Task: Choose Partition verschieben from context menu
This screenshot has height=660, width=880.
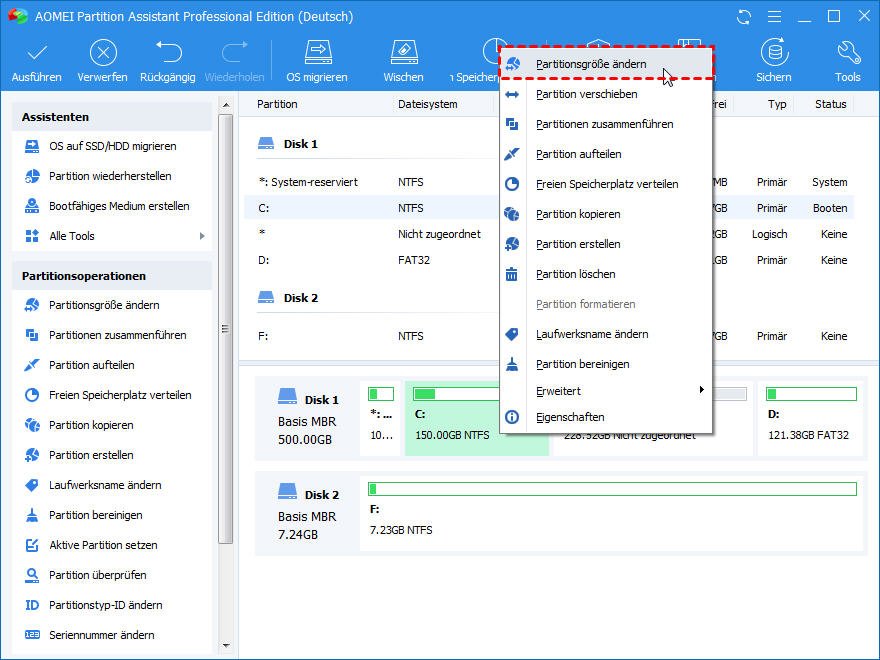Action: pyautogui.click(x=606, y=94)
